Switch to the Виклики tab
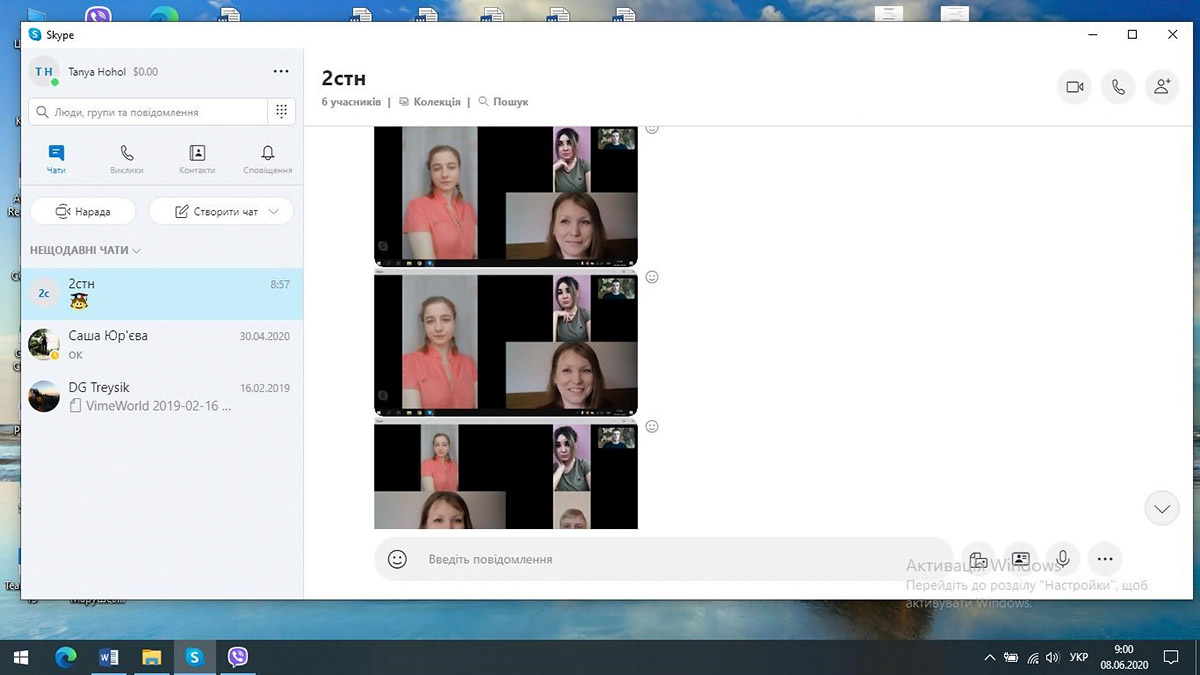The width and height of the screenshot is (1200, 675). [127, 159]
